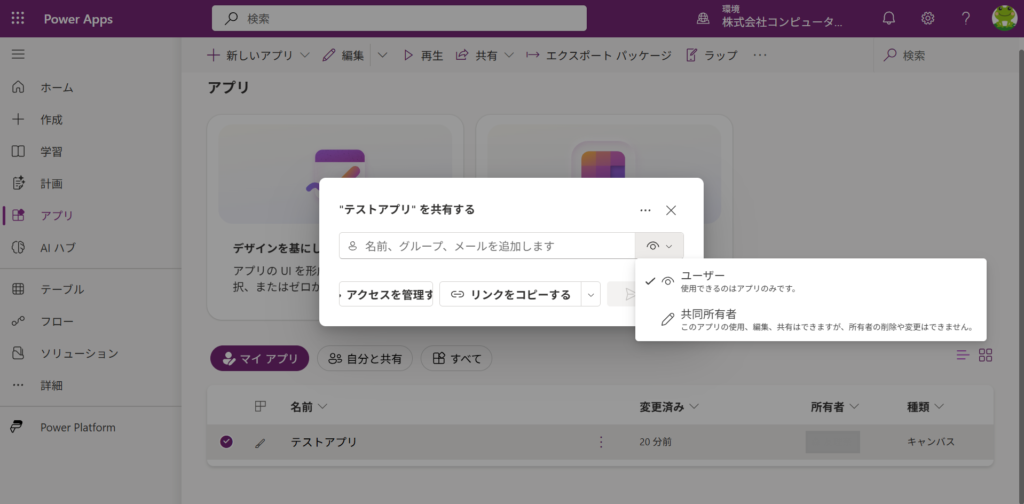This screenshot has width=1024, height=504.
Task: Click アクセスを管理する button
Action: click(x=386, y=294)
